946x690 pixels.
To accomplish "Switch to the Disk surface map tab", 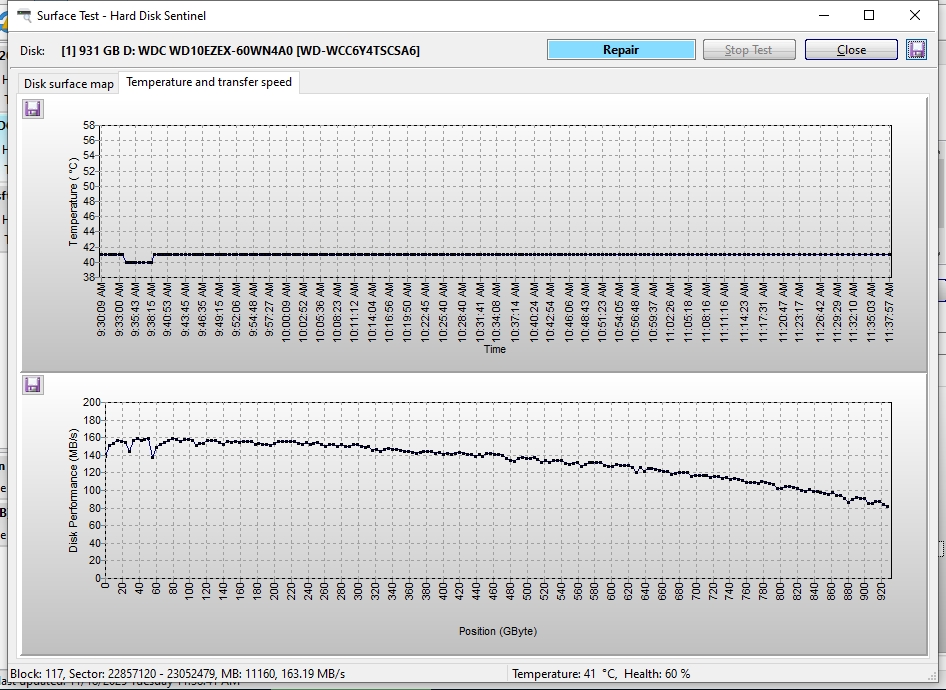I will [69, 84].
